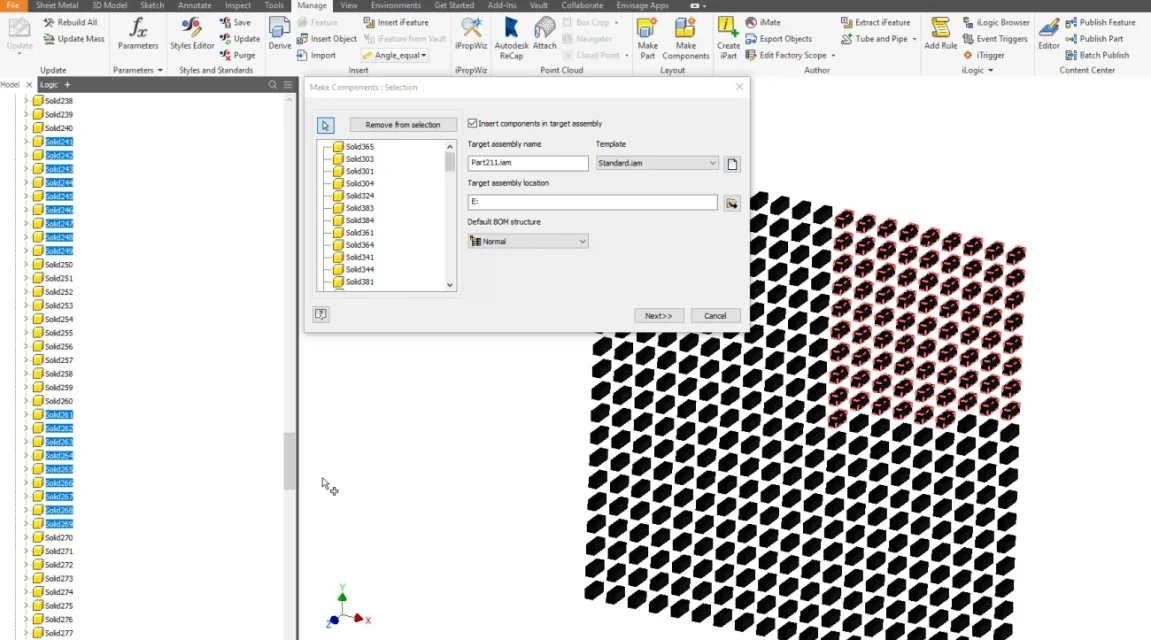
Task: Open Edit Factory Scope dropdown arrow
Action: click(x=833, y=56)
